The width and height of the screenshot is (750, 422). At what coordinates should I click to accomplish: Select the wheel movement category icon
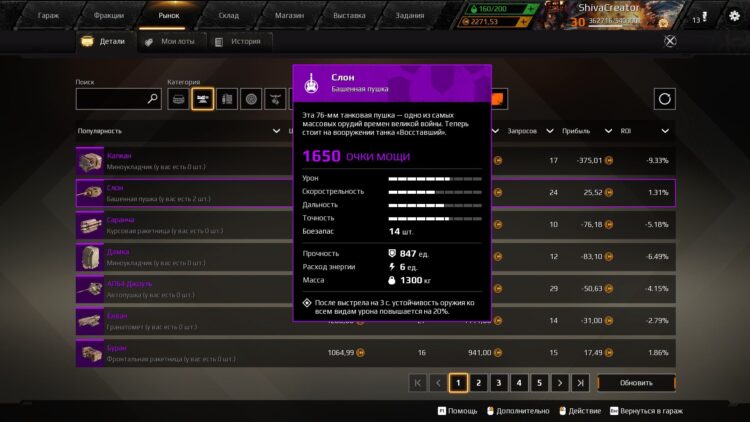click(251, 99)
